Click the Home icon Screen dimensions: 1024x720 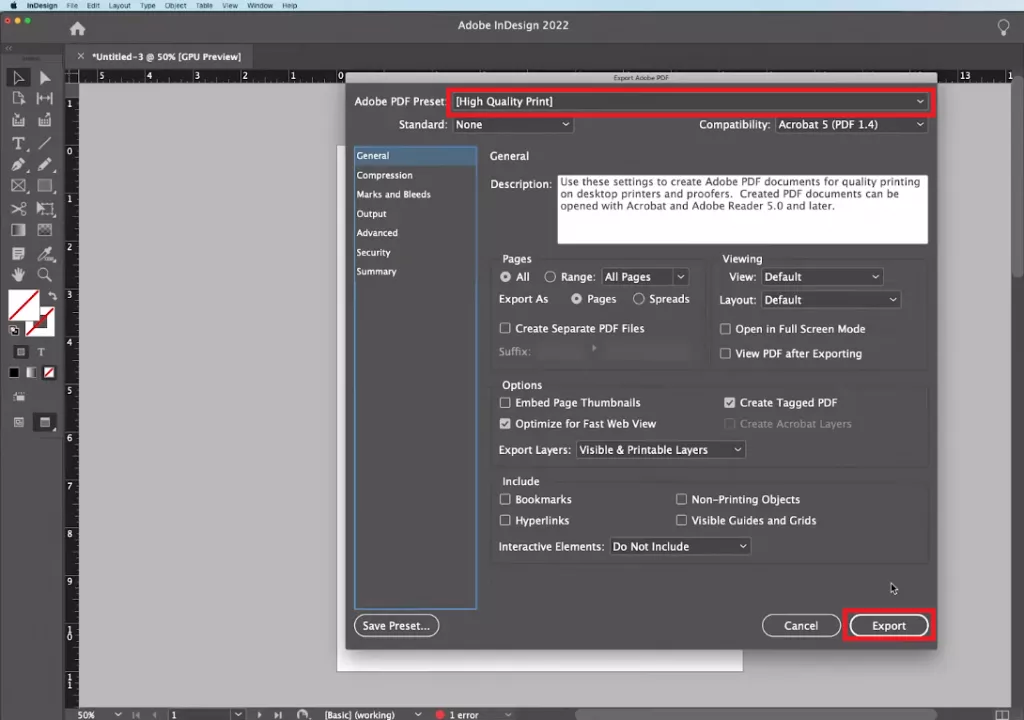[77, 29]
